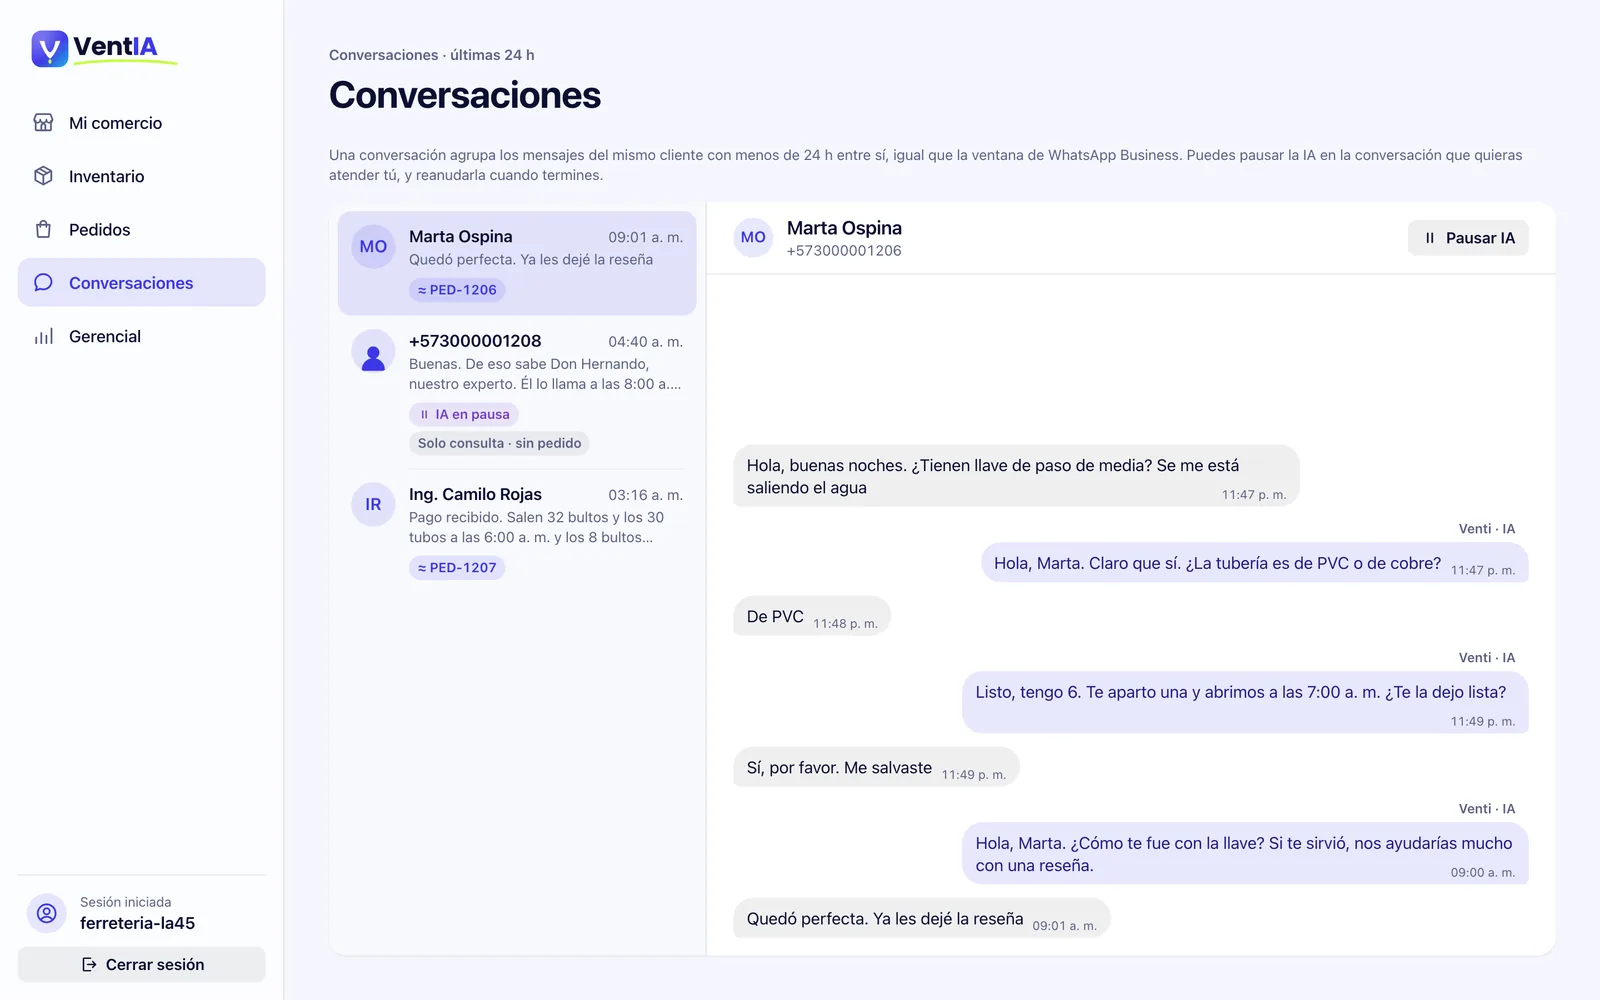Select Marta Ospina name in conversation list

click(460, 236)
